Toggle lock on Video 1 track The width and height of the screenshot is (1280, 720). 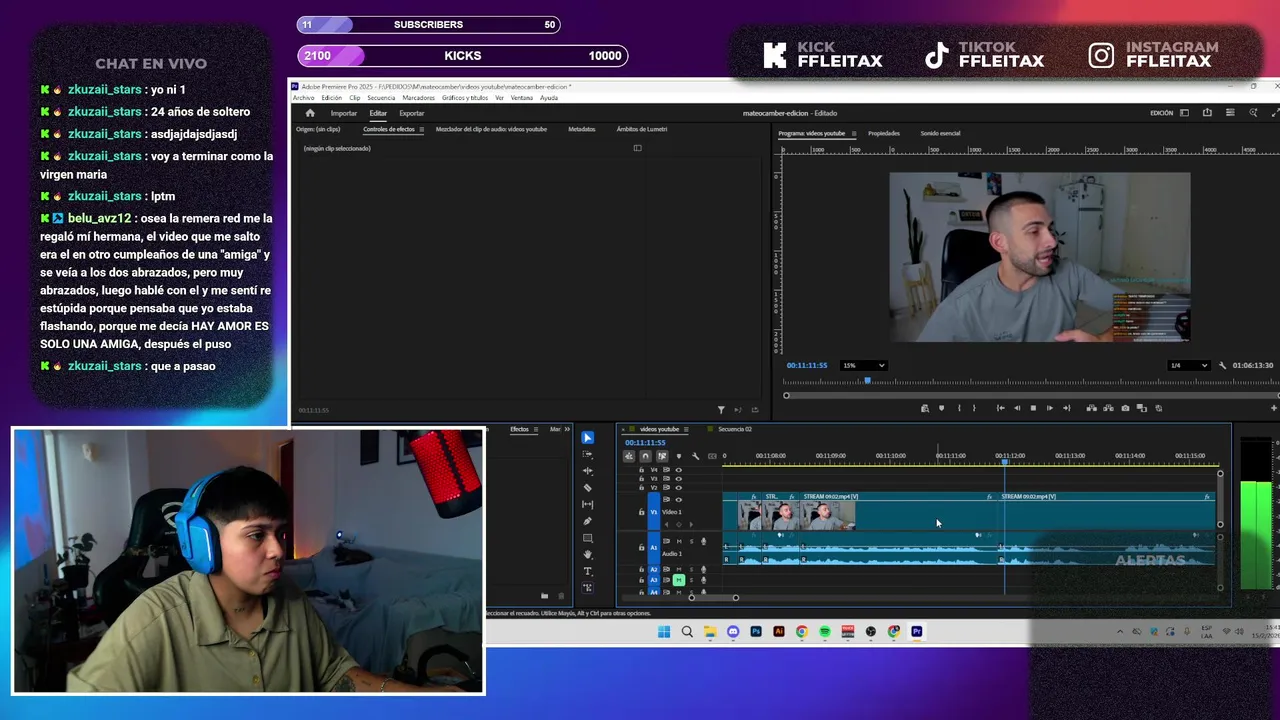(642, 512)
